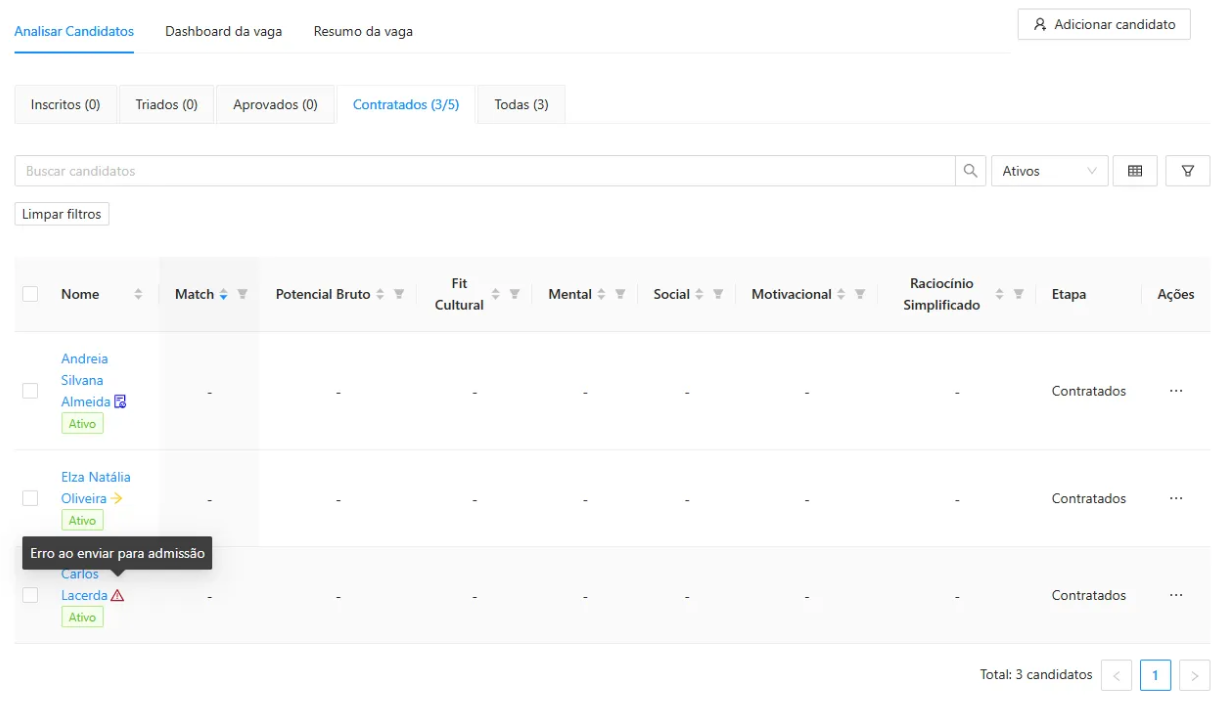Filter the Potencial Bruto column
Image resolution: width=1227 pixels, height=703 pixels.
[x=399, y=294]
